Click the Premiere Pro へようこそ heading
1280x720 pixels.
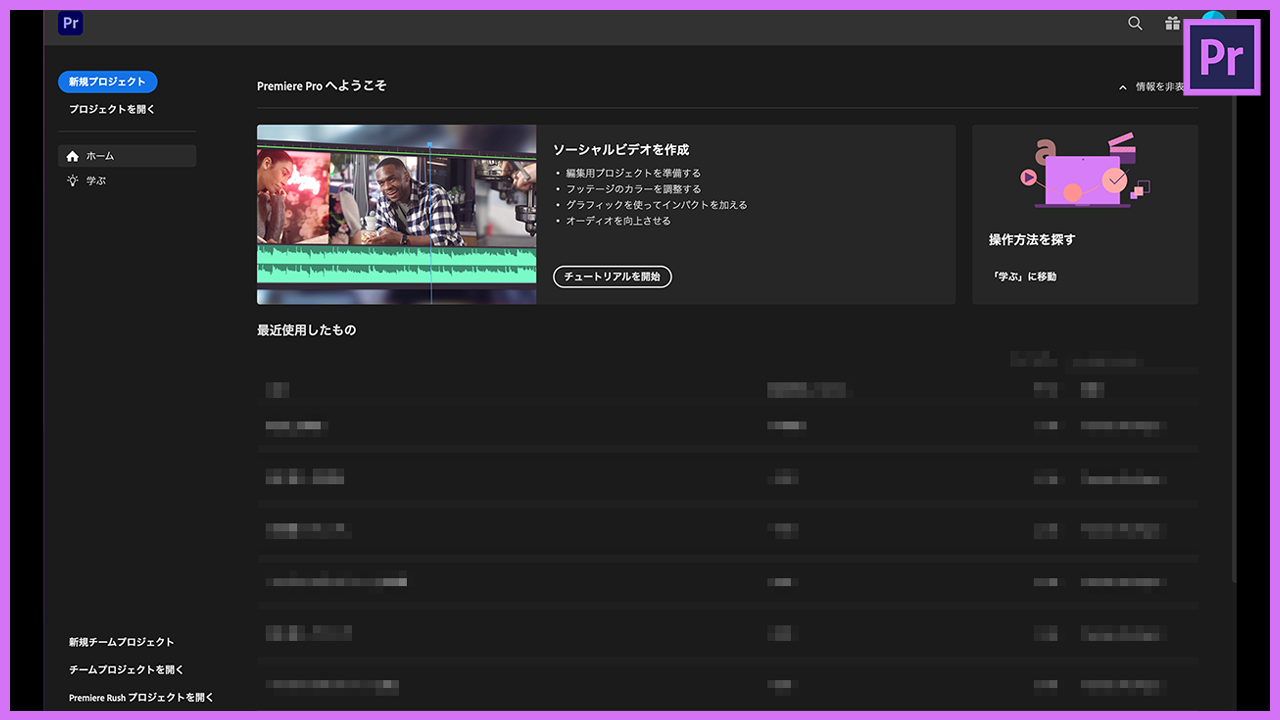tap(321, 86)
